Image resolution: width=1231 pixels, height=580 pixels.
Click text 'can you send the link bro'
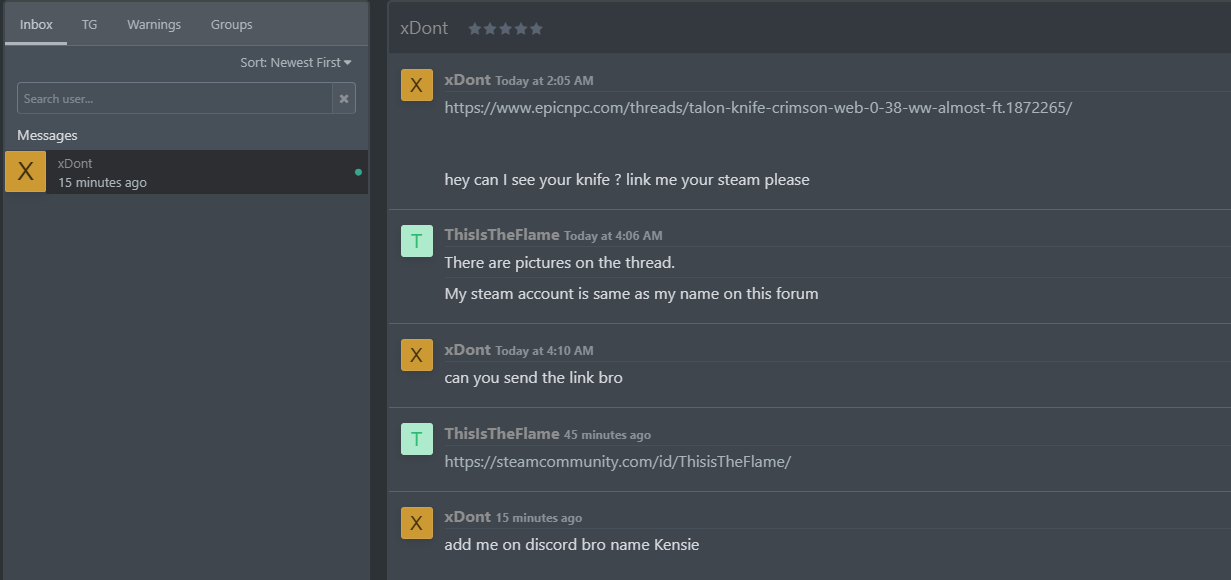pyautogui.click(x=534, y=378)
